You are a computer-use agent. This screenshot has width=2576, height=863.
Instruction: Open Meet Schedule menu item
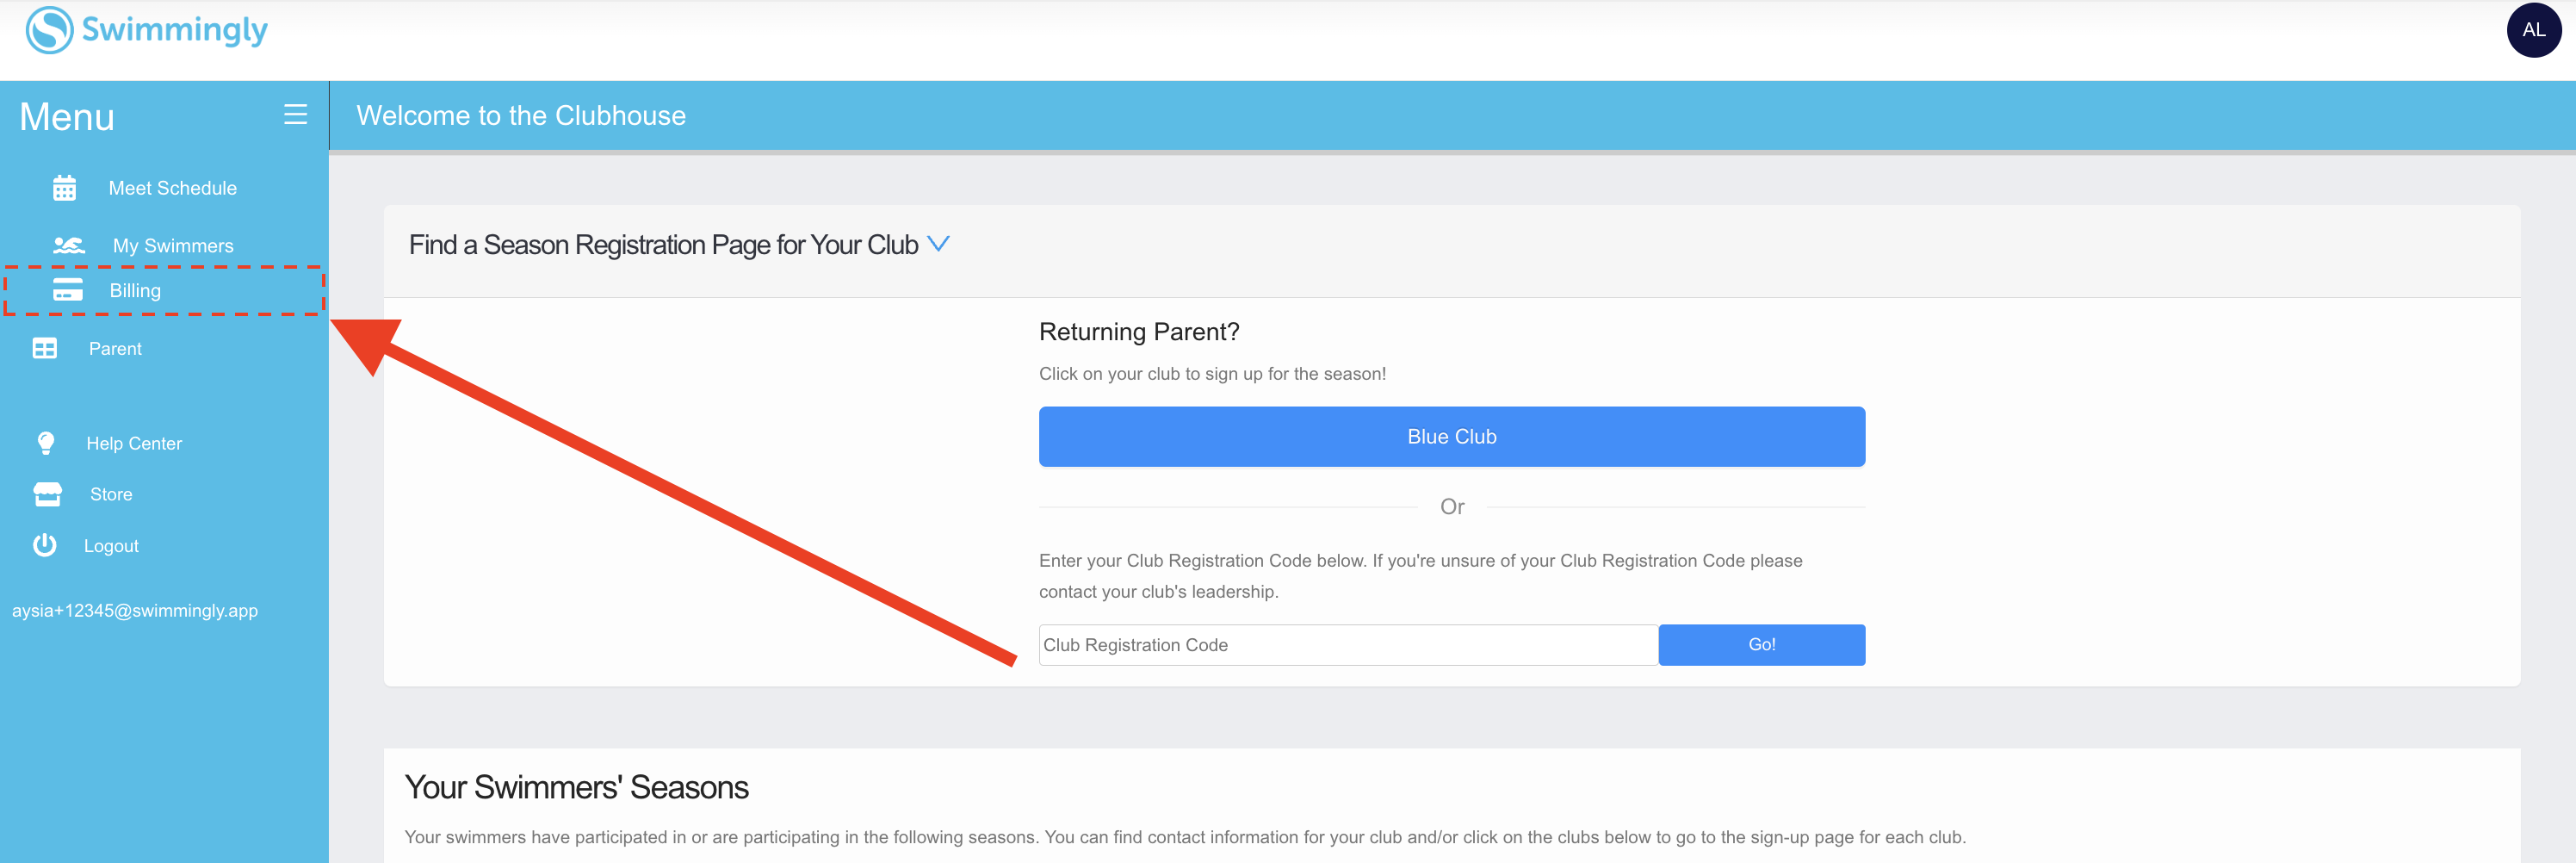[172, 188]
